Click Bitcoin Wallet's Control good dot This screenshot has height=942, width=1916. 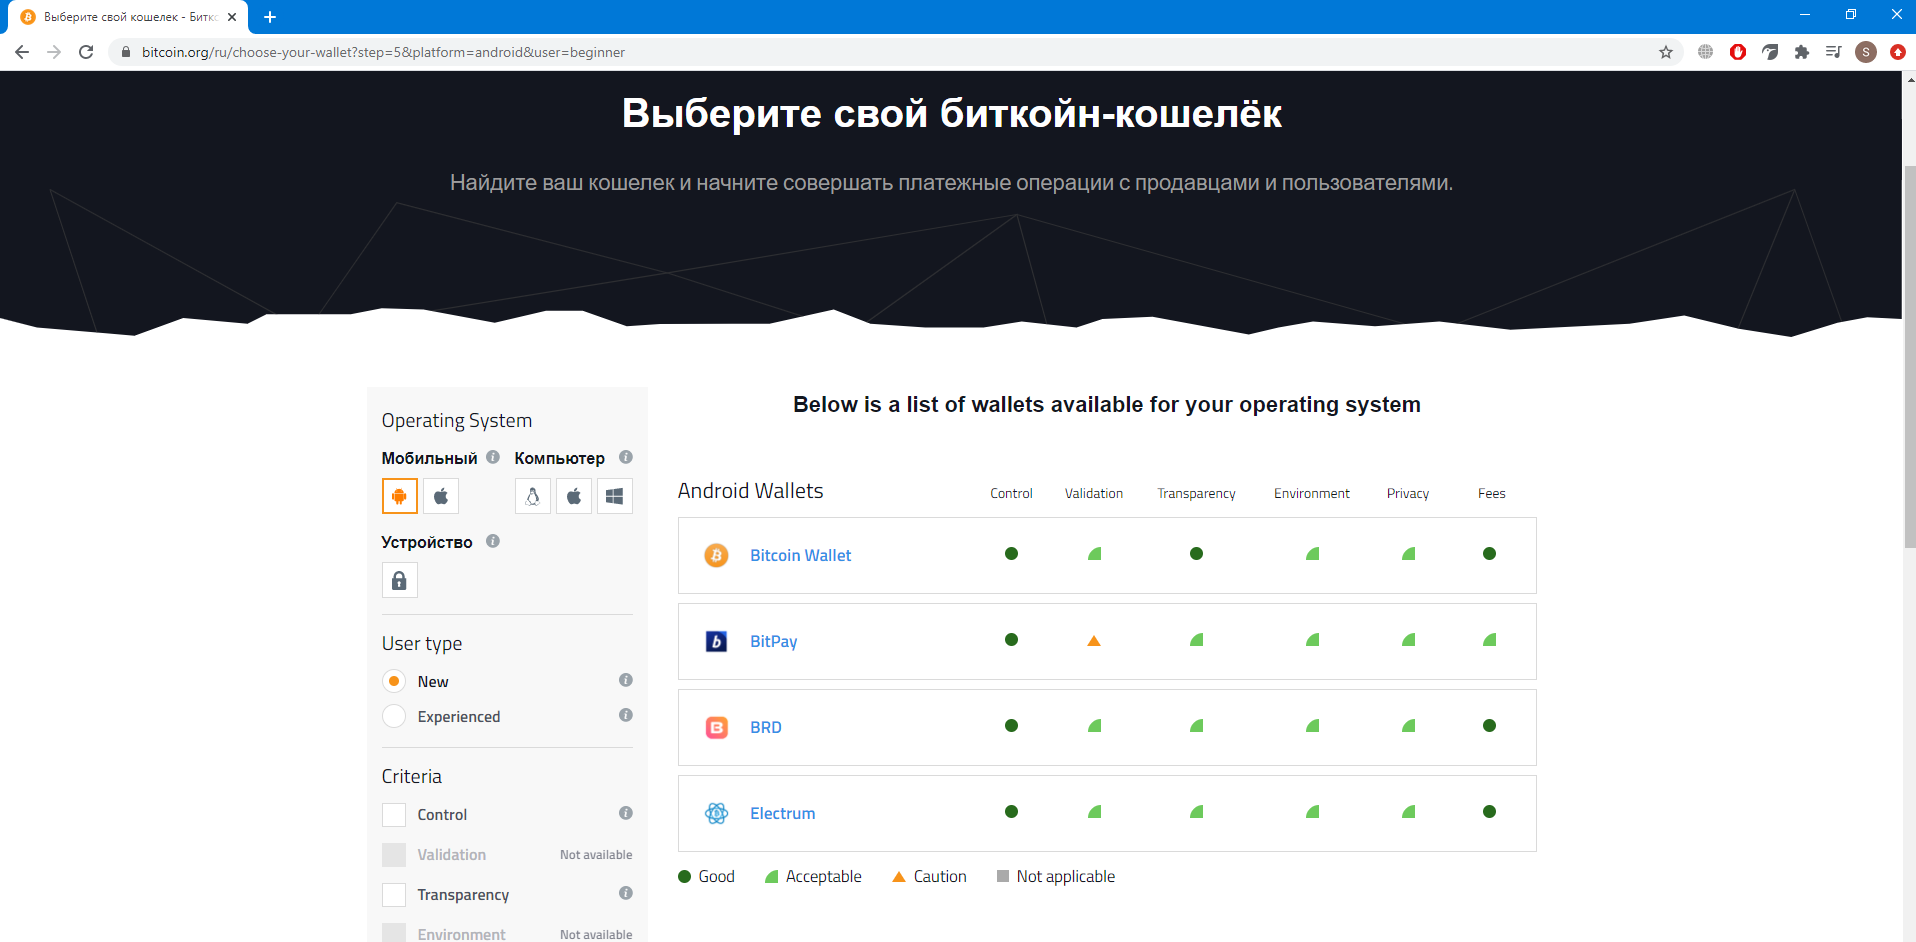[x=1011, y=553]
